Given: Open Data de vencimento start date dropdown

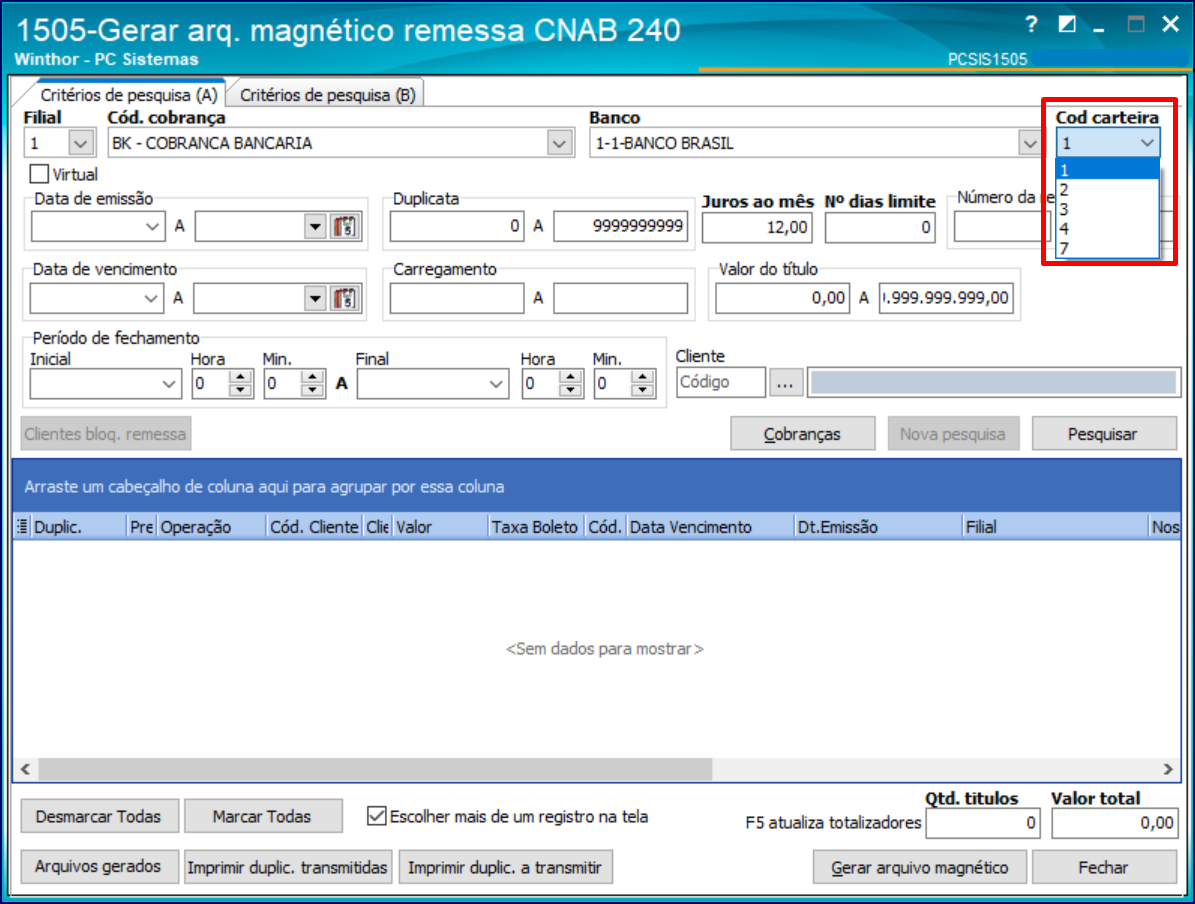Looking at the screenshot, I should 151,298.
